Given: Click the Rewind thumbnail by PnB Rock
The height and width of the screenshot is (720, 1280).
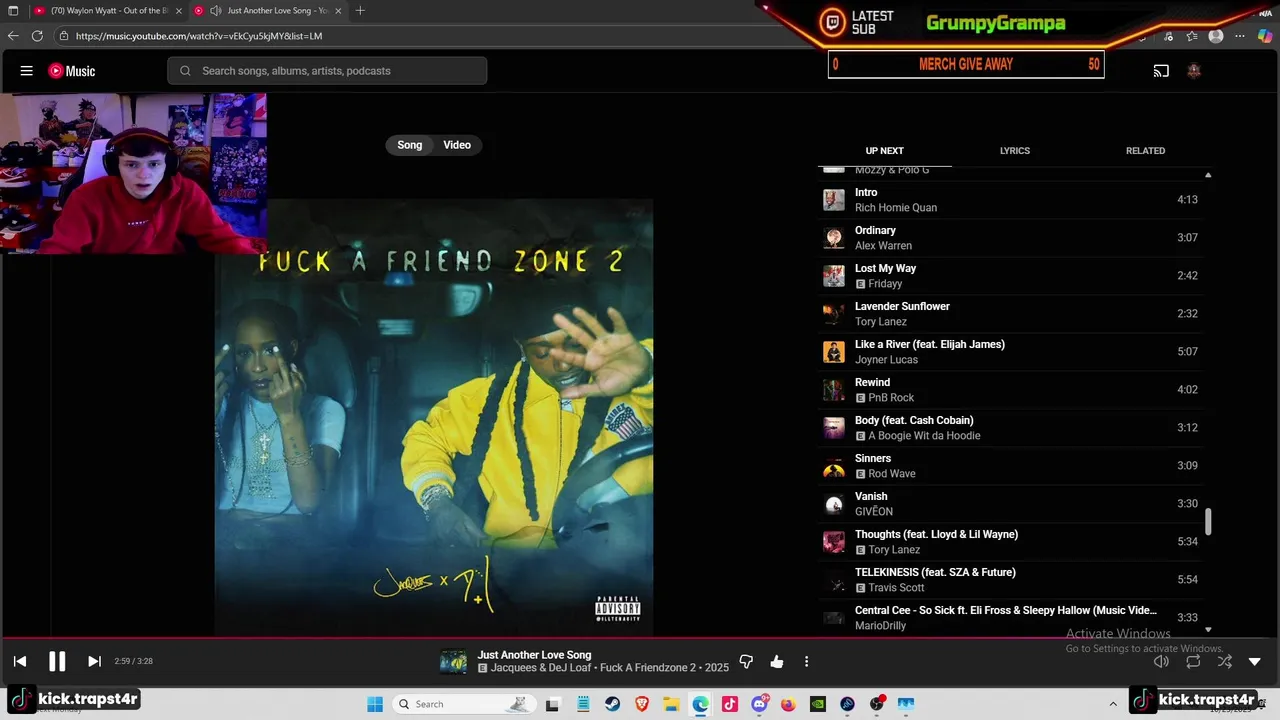Looking at the screenshot, I should [x=834, y=390].
